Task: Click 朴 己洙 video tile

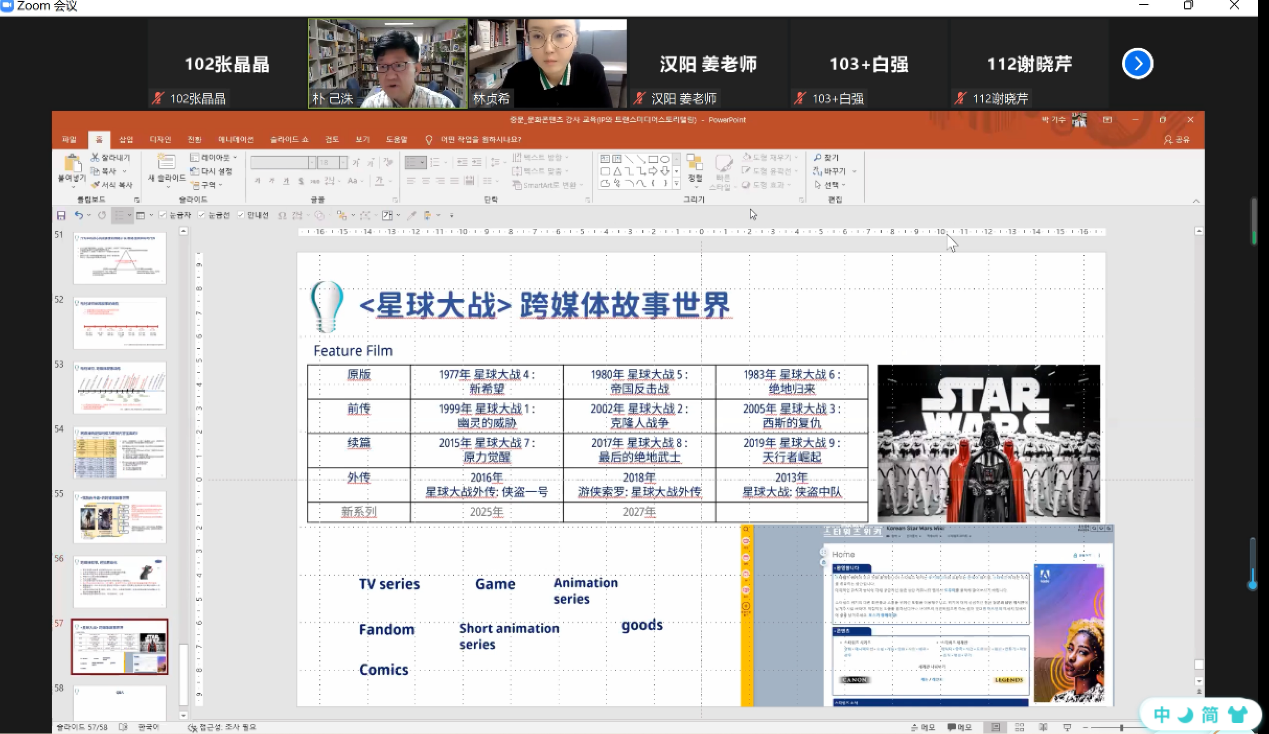Action: [388, 64]
